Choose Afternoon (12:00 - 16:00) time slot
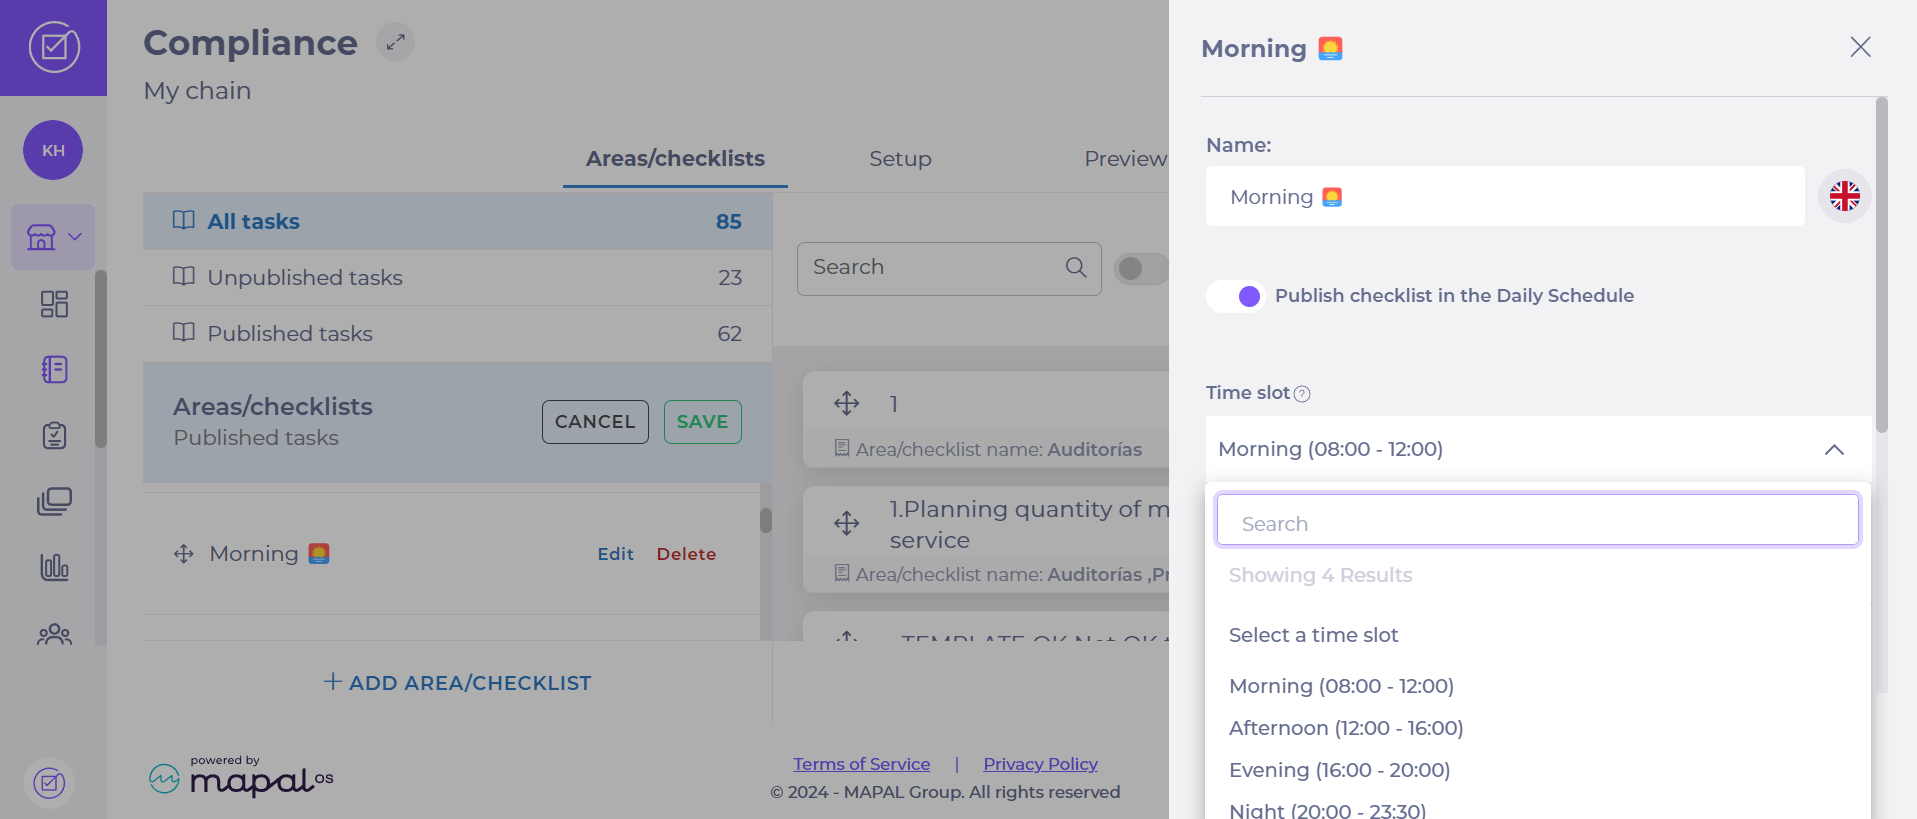 1345,728
